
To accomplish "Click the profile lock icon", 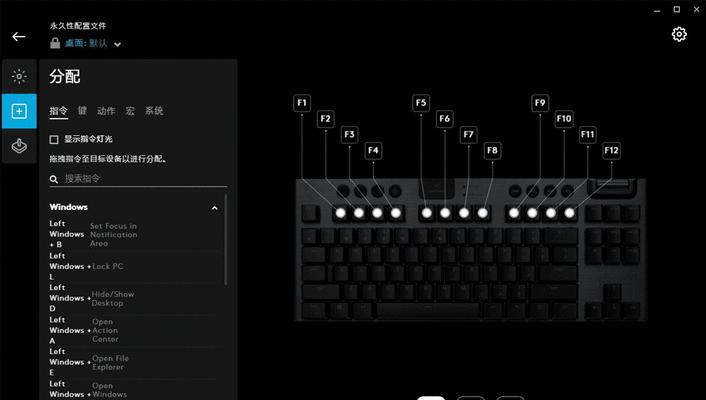I will [x=55, y=43].
